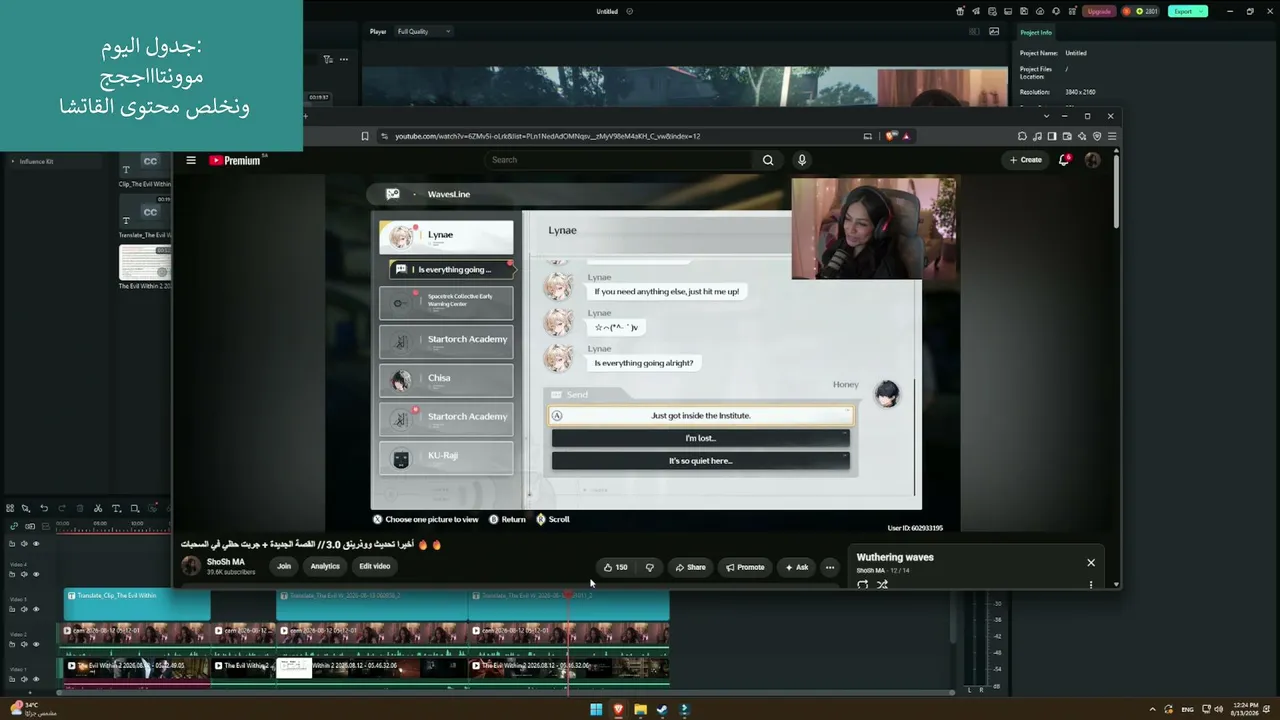Expand the Export options arrow
The width and height of the screenshot is (1280, 720).
click(x=1201, y=11)
